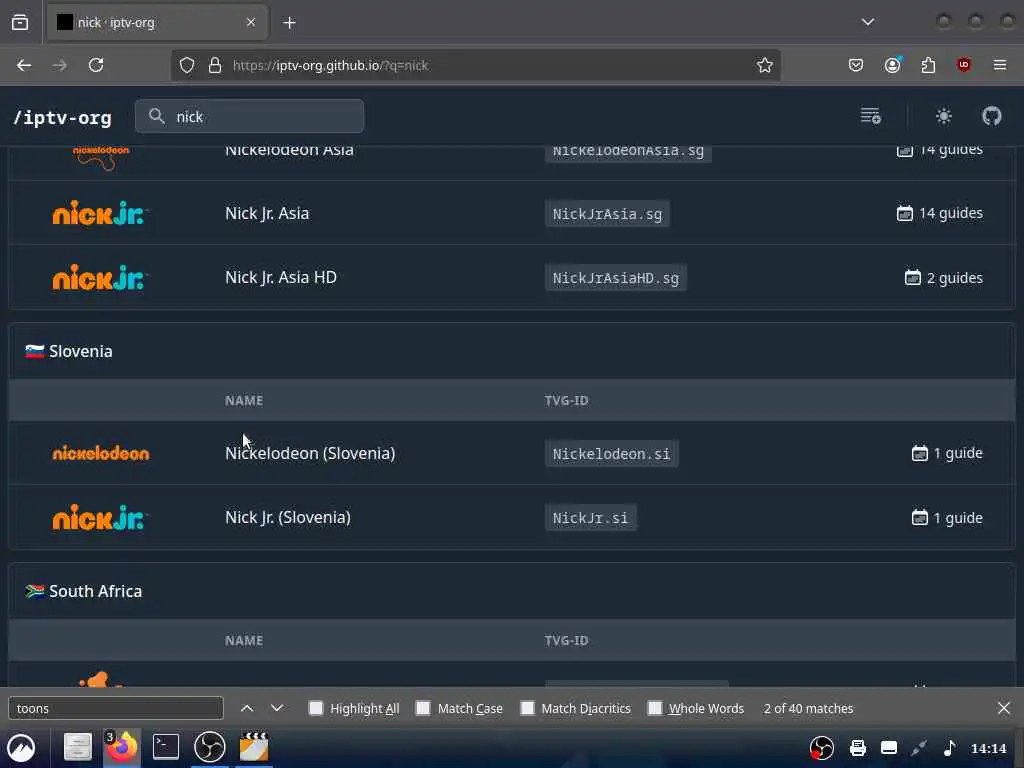This screenshot has height=768, width=1024.
Task: Switch to Firefox in the taskbar
Action: [121, 747]
